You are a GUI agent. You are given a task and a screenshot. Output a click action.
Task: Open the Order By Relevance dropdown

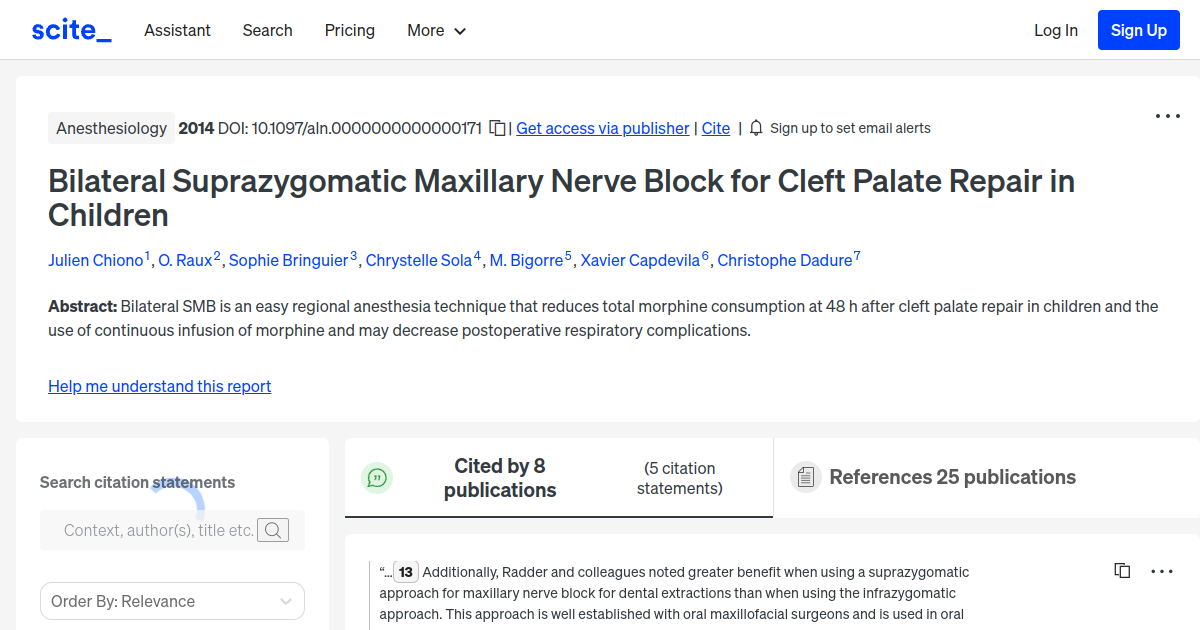(172, 601)
